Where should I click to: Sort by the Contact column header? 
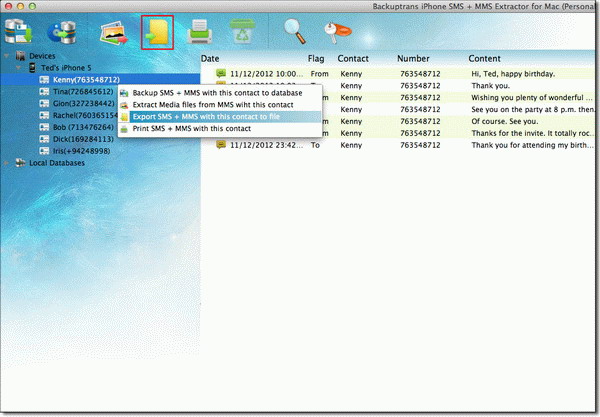tap(353, 59)
